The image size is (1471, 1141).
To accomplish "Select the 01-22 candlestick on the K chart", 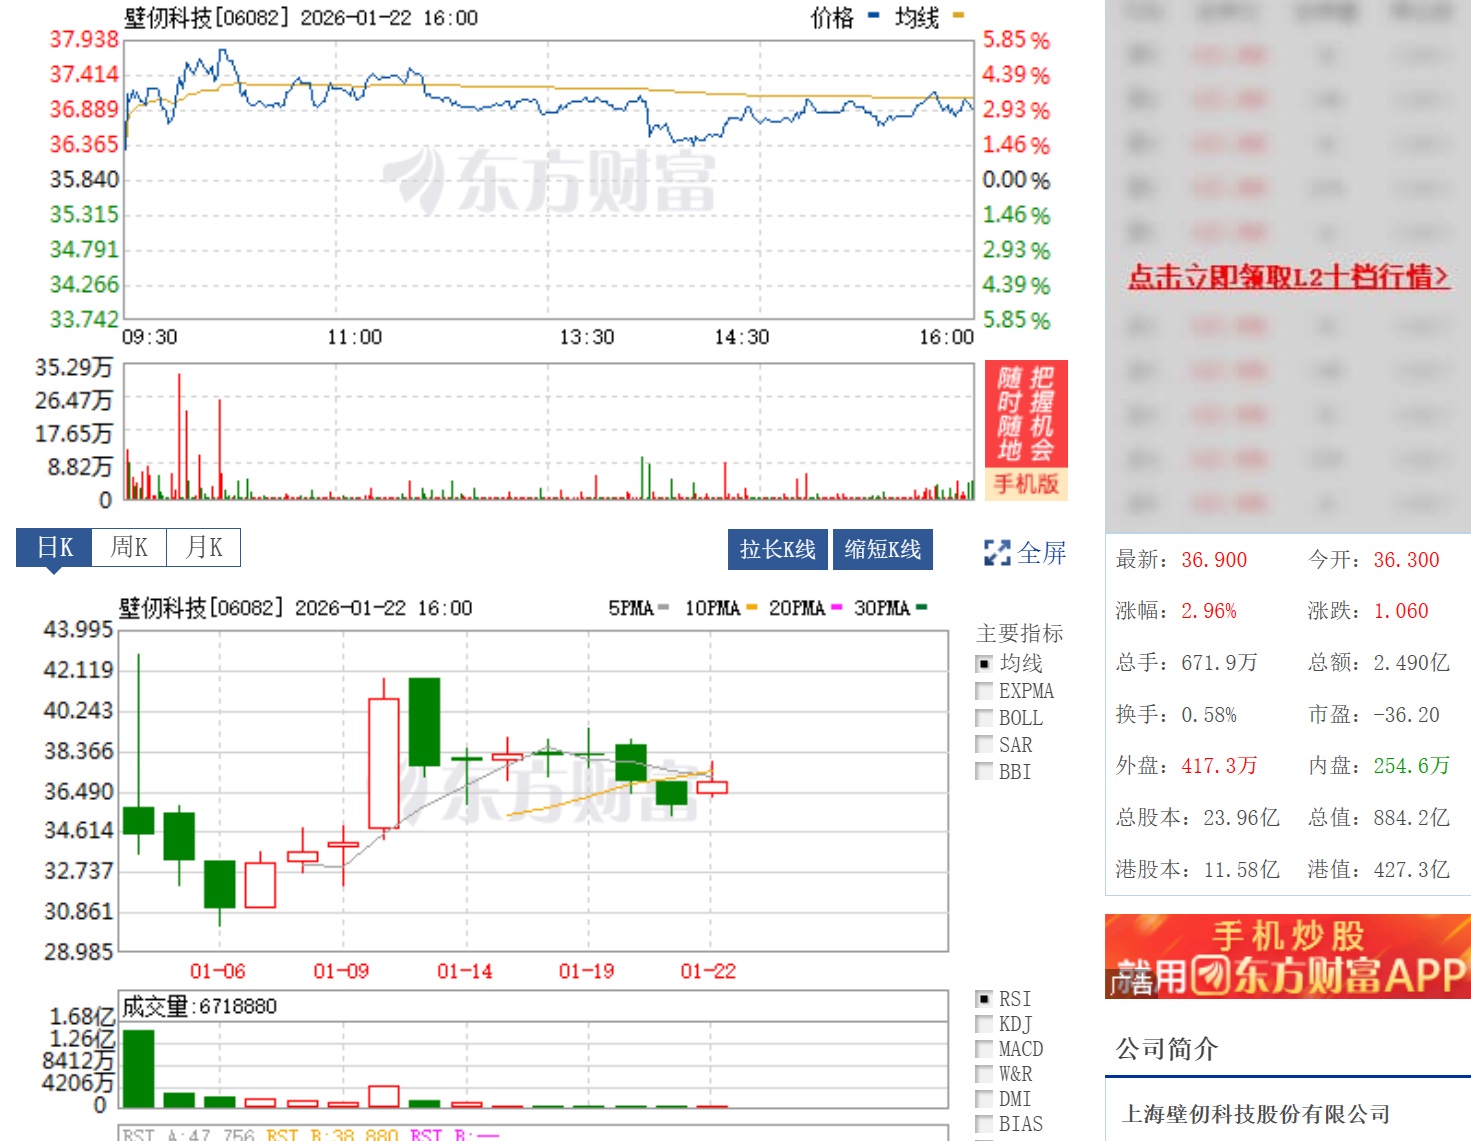I will (x=712, y=787).
